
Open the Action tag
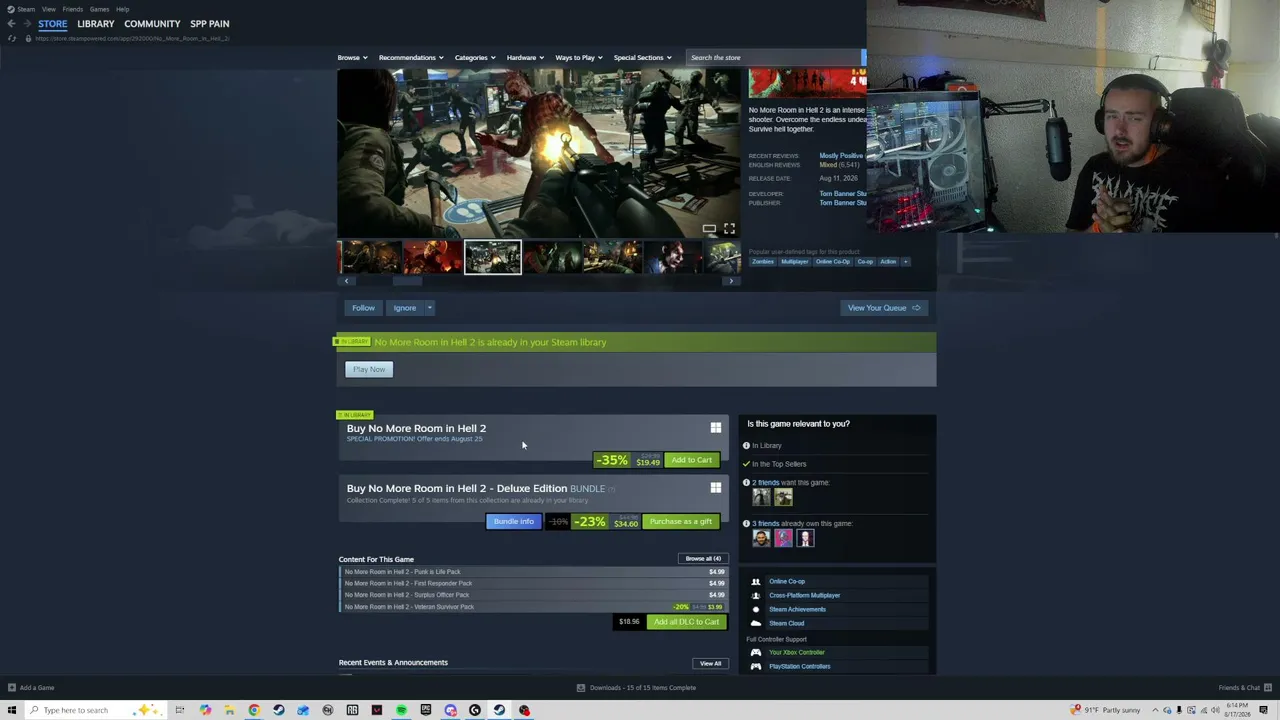888,262
